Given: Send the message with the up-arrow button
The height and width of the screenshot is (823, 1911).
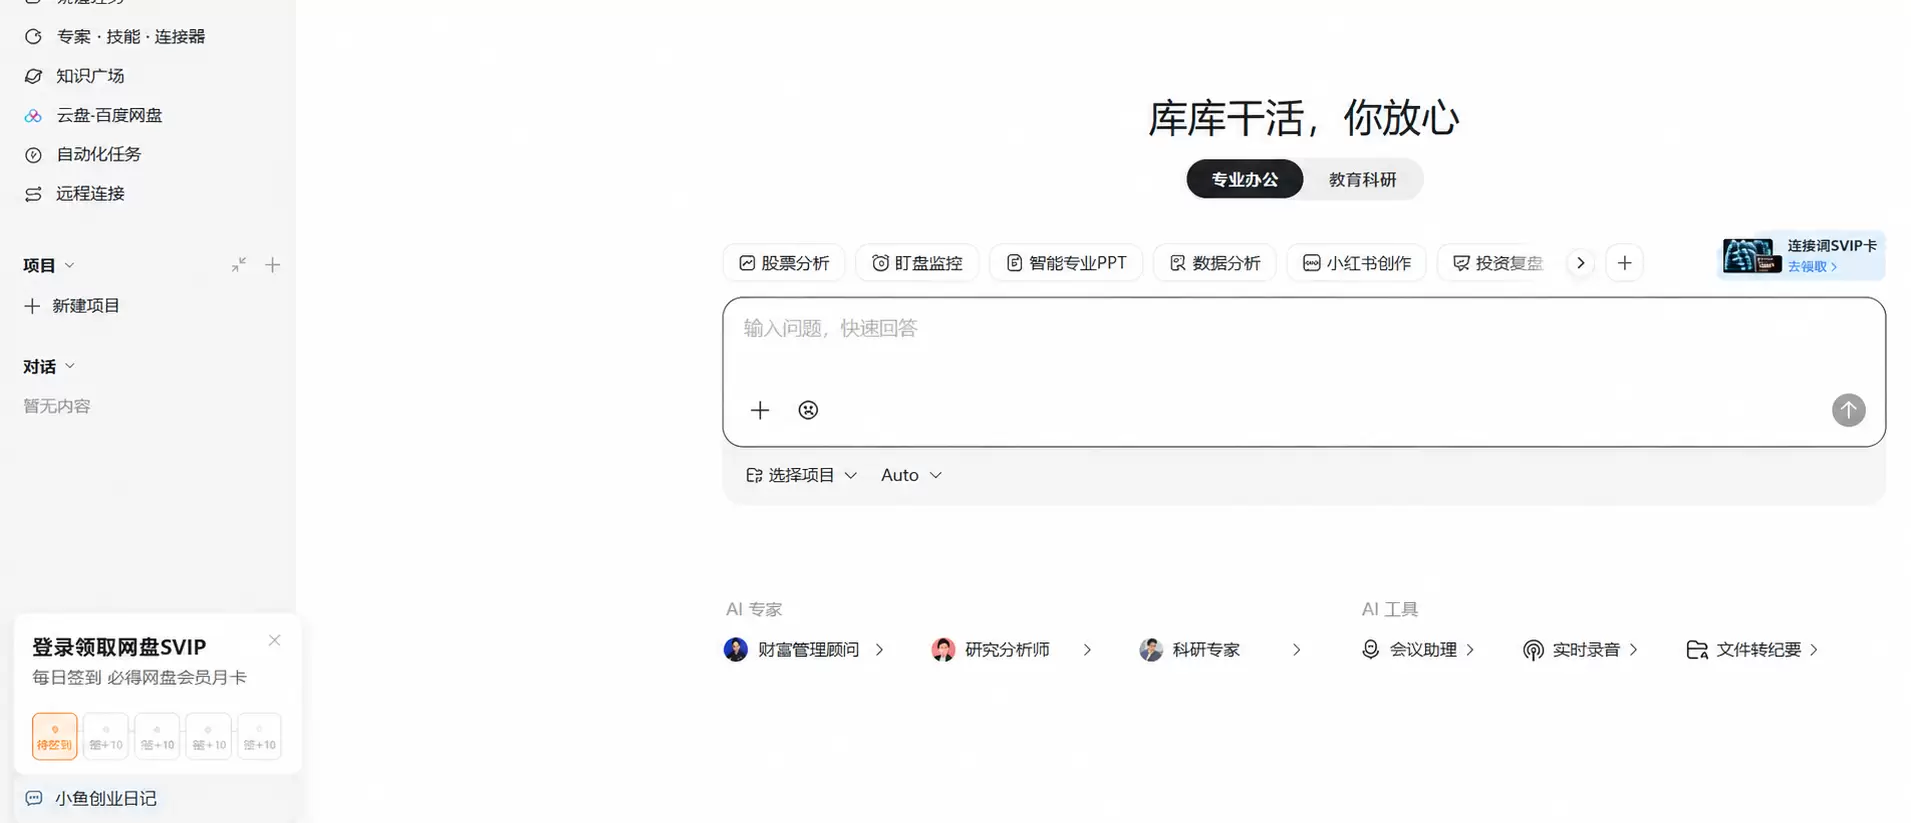Looking at the screenshot, I should [x=1848, y=410].
